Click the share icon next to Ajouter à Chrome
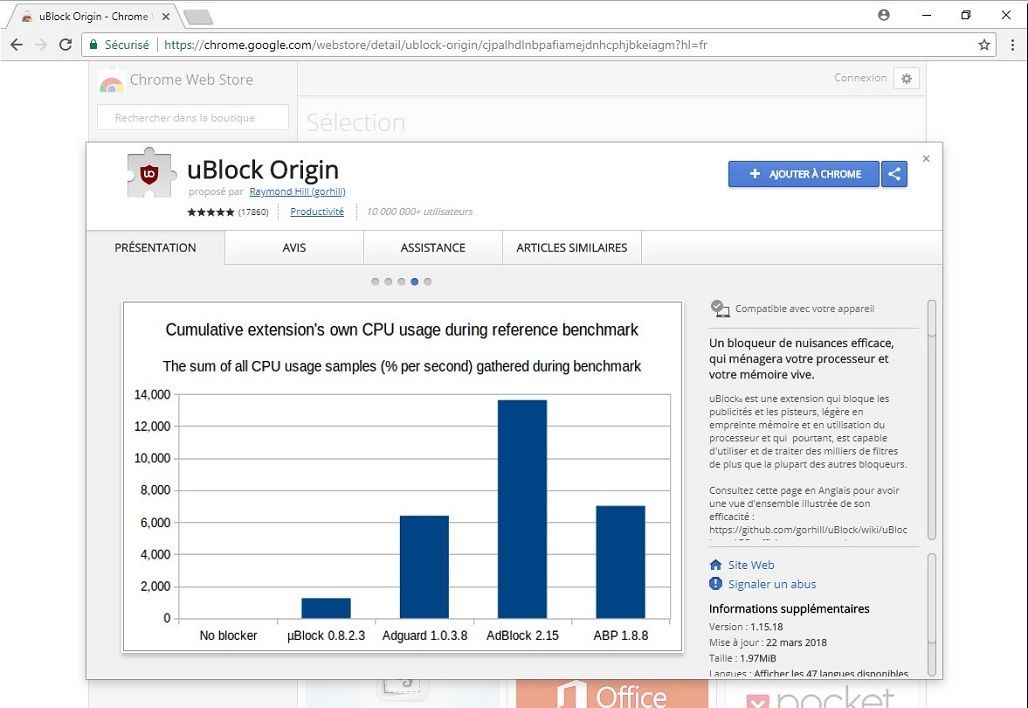This screenshot has width=1028, height=708. click(895, 174)
